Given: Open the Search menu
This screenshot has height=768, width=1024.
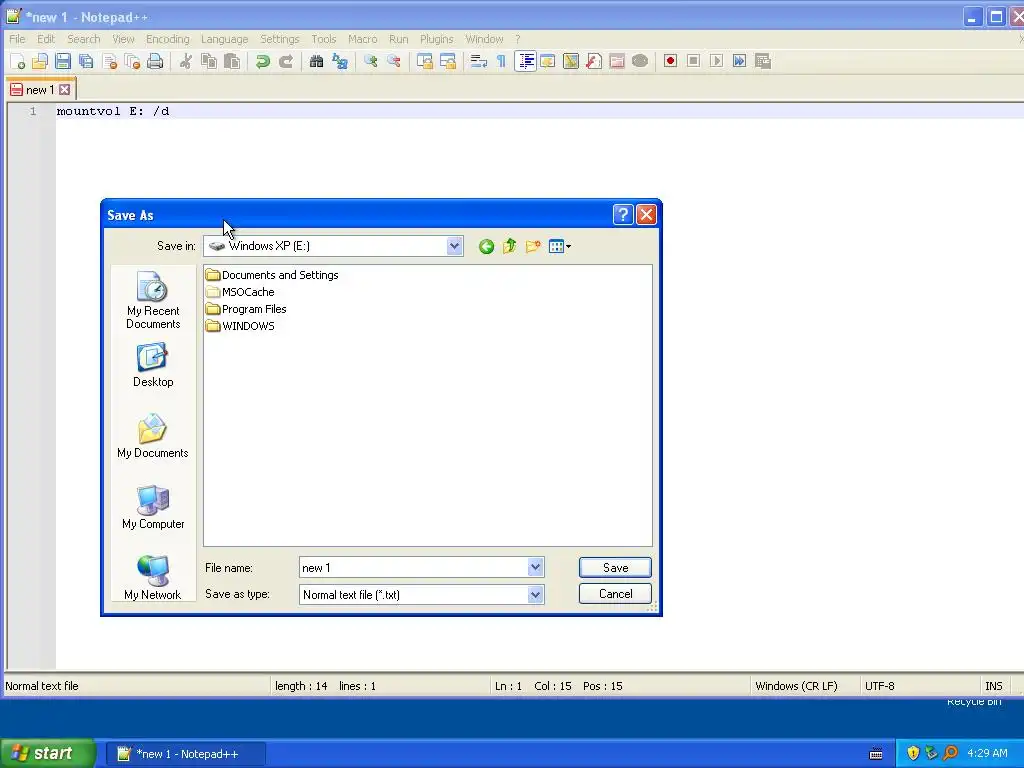Looking at the screenshot, I should point(84,39).
